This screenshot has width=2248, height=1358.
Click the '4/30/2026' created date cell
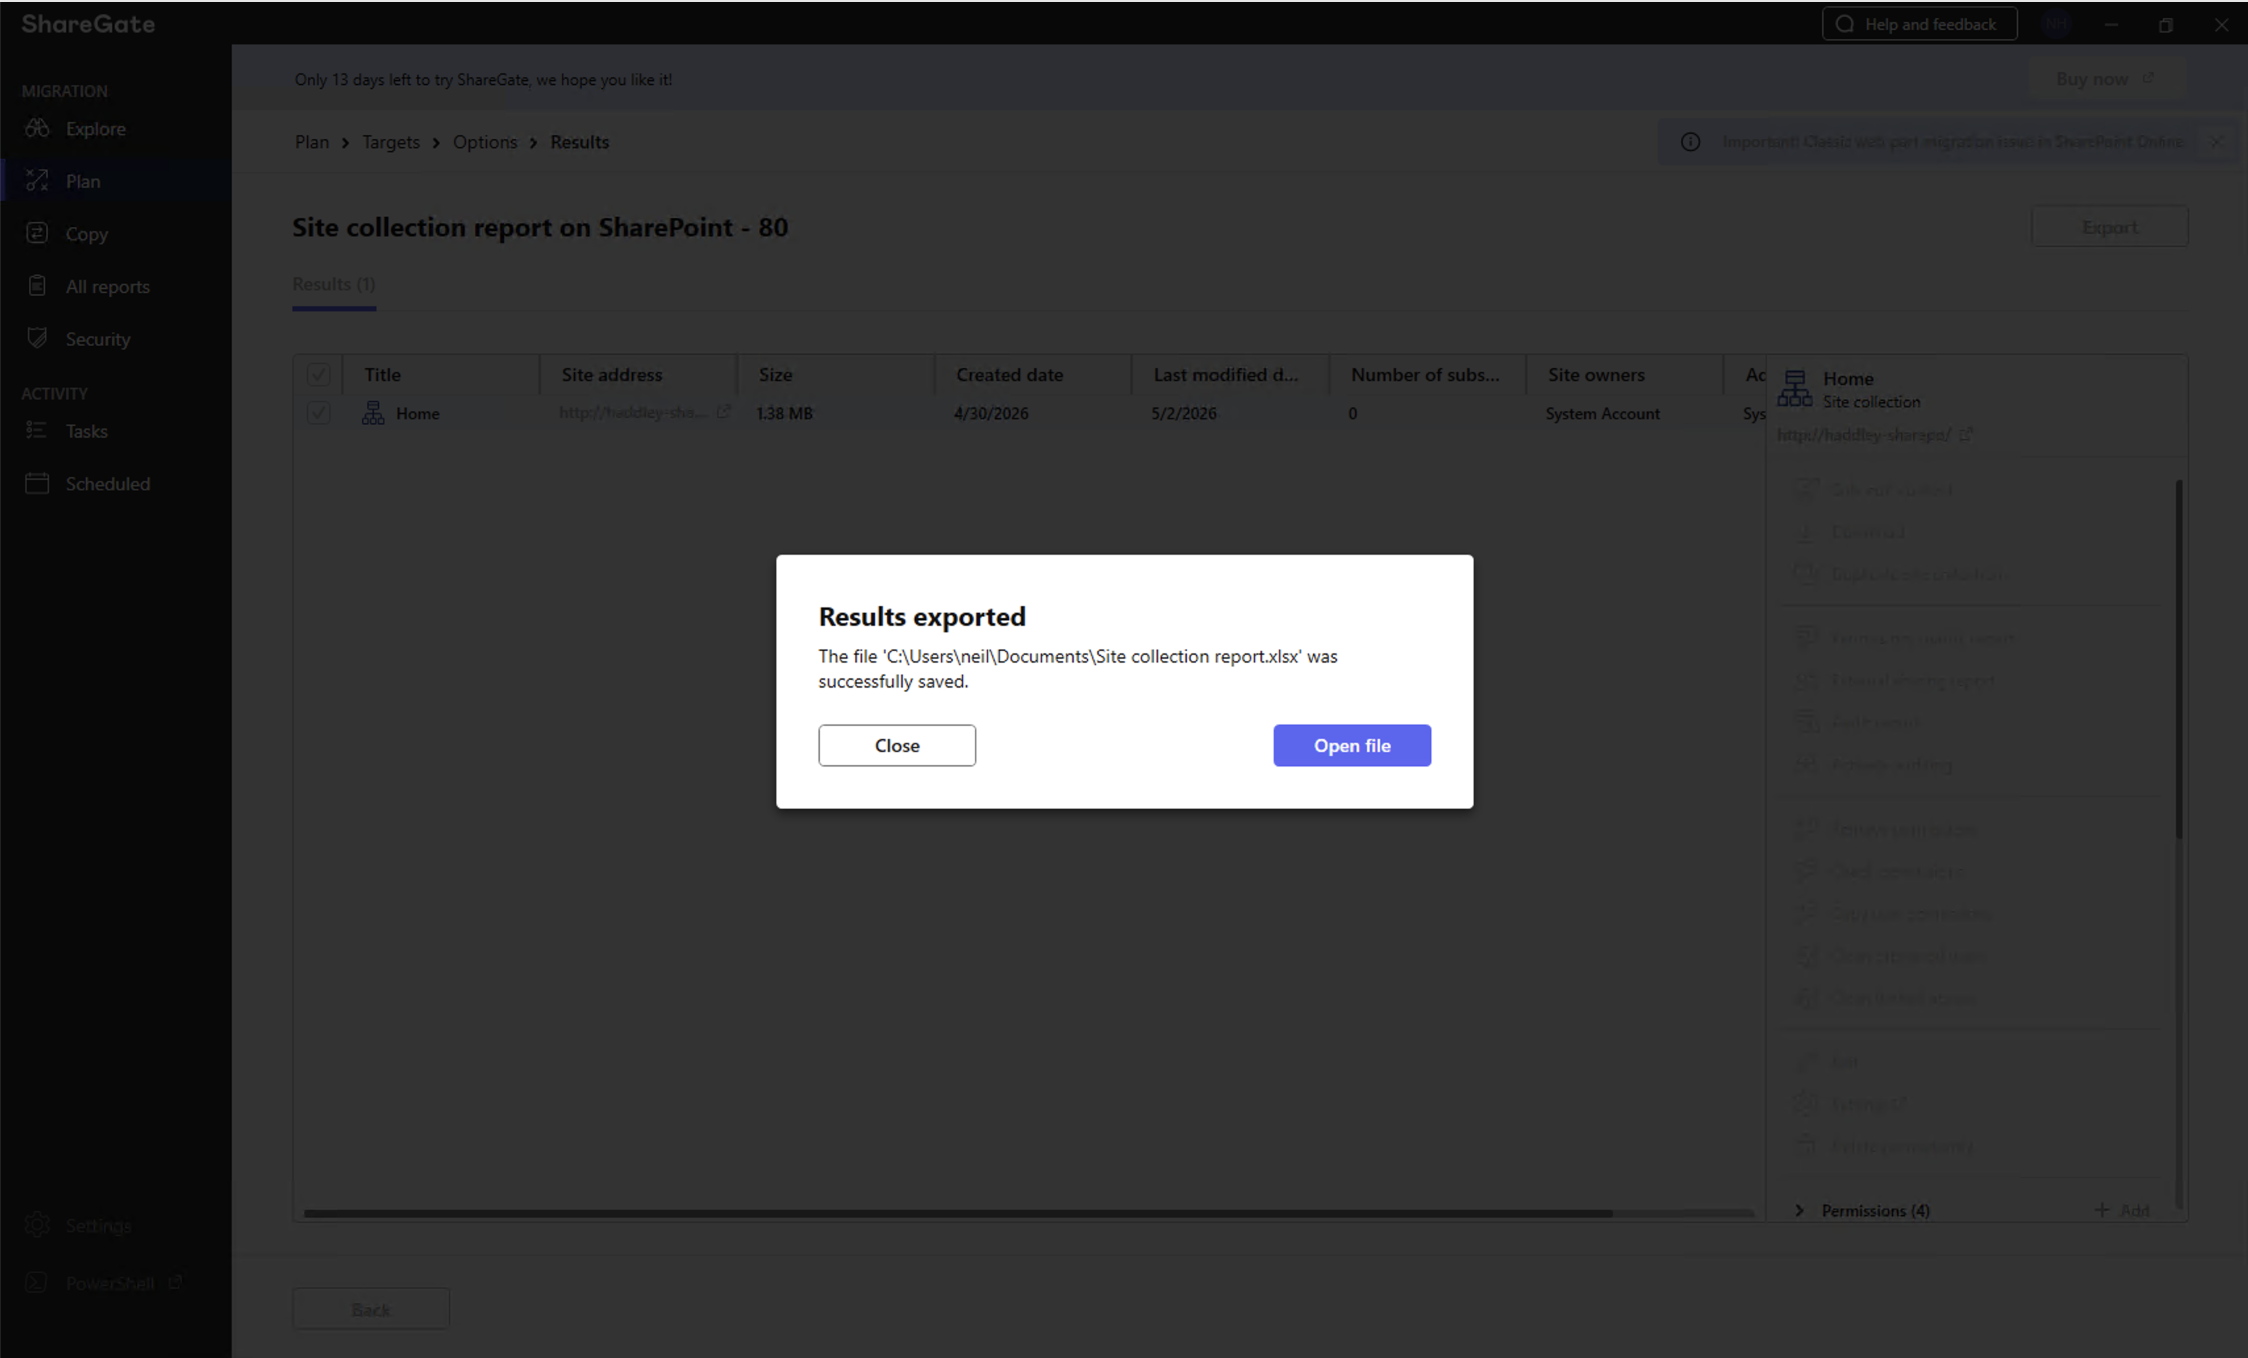coord(991,413)
